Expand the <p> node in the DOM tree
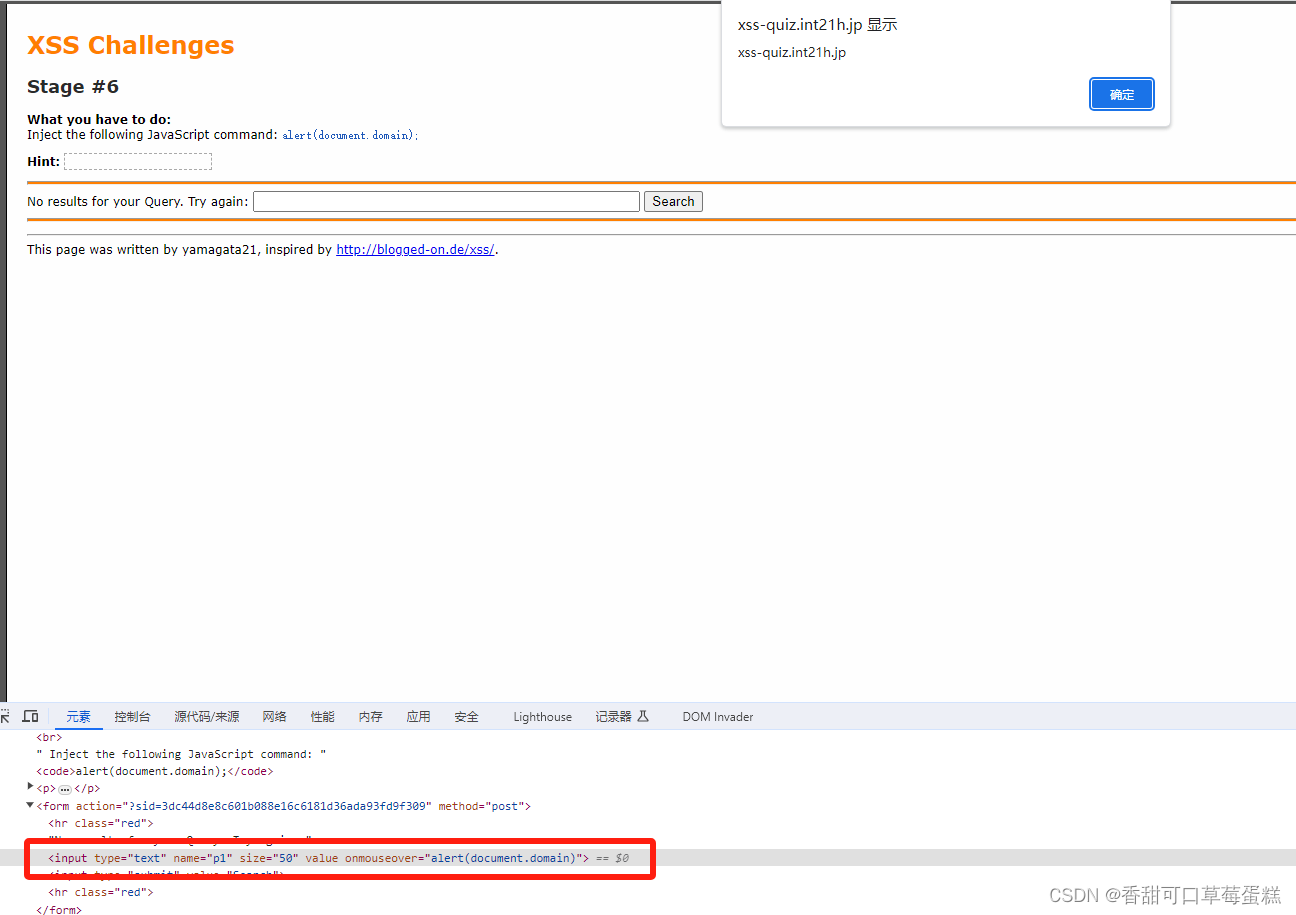The image size is (1296, 915). pos(30,788)
